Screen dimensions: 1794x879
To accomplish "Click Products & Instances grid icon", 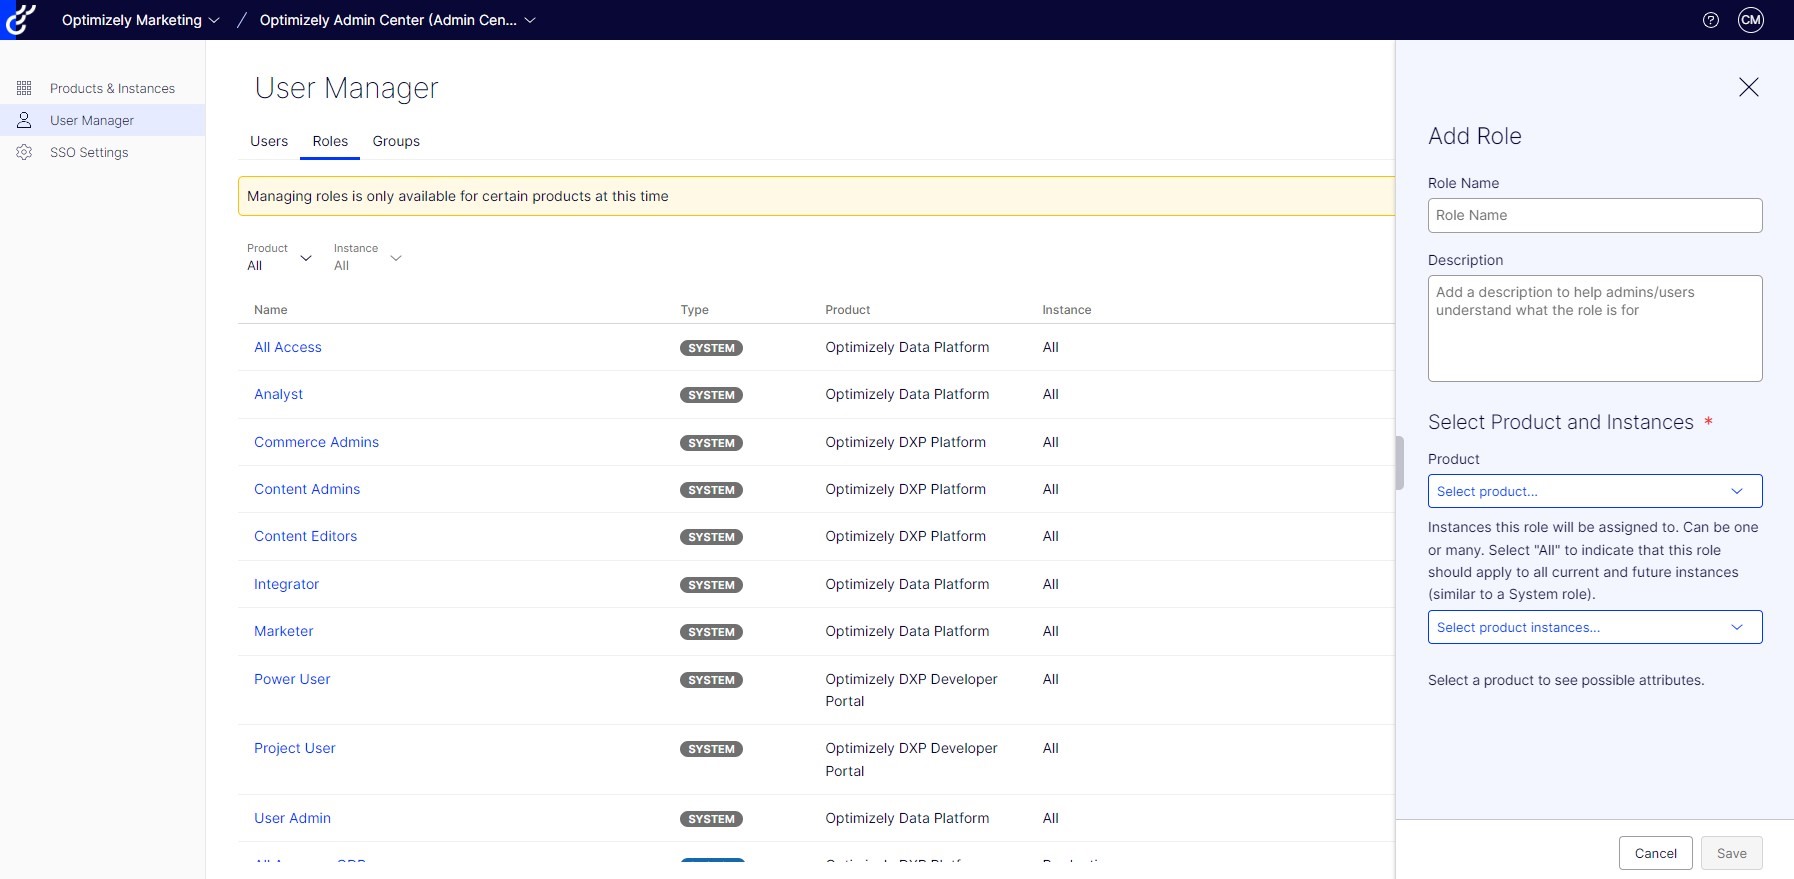I will pyautogui.click(x=24, y=88).
